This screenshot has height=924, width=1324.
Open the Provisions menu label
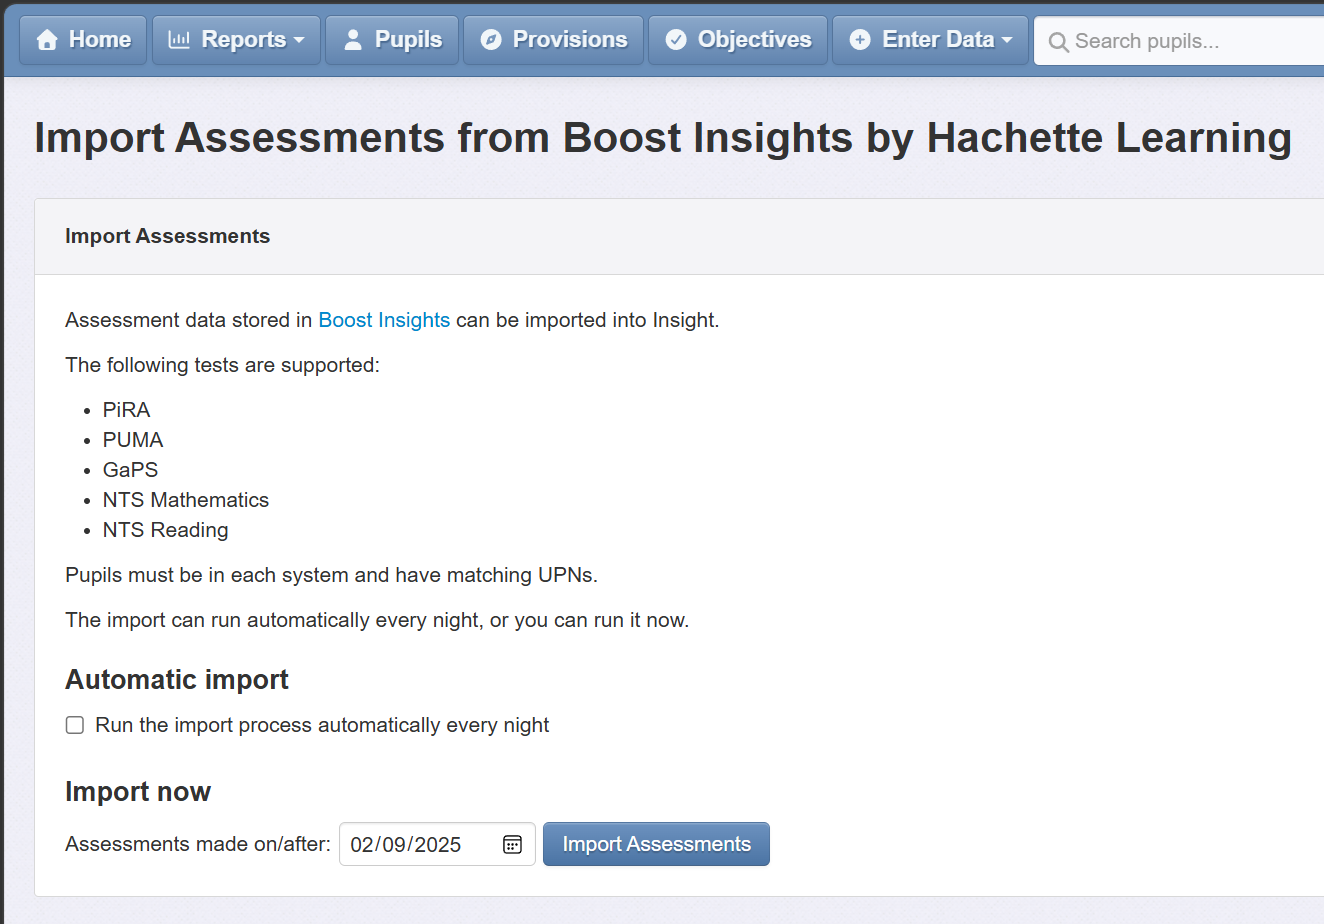(x=570, y=40)
